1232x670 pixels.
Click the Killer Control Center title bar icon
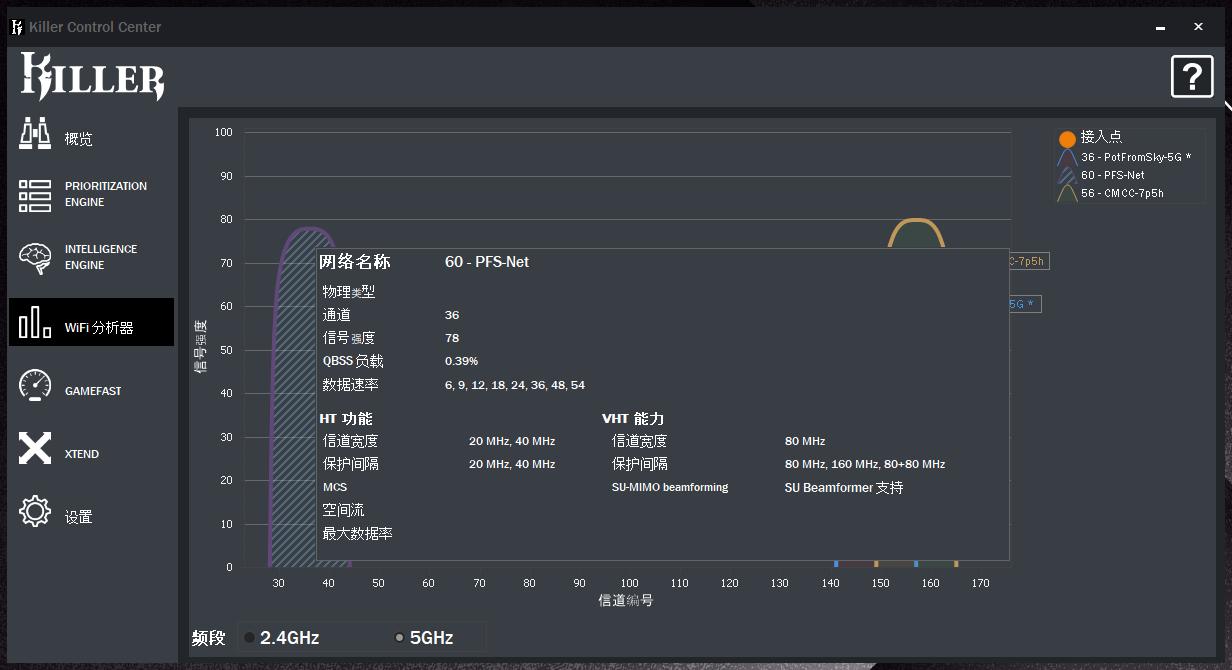coord(16,27)
